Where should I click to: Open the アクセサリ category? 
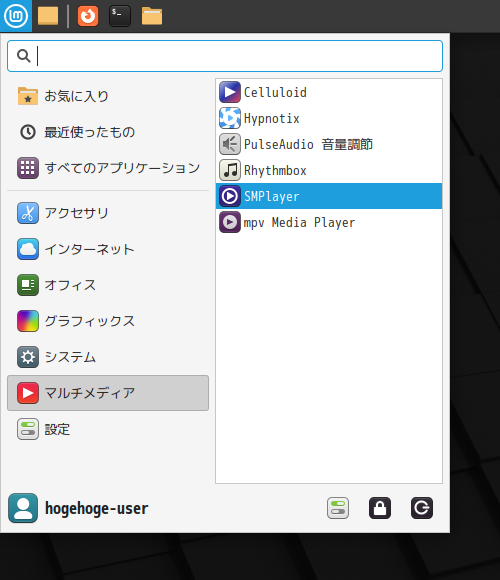(x=108, y=213)
